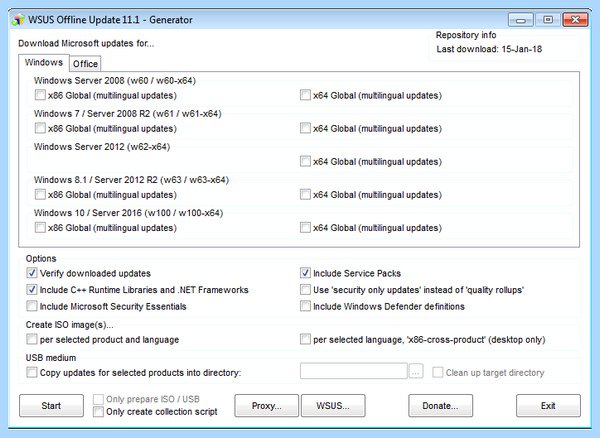The width and height of the screenshot is (600, 438).
Task: Click the browse (...) button for USB directory
Action: click(x=416, y=371)
